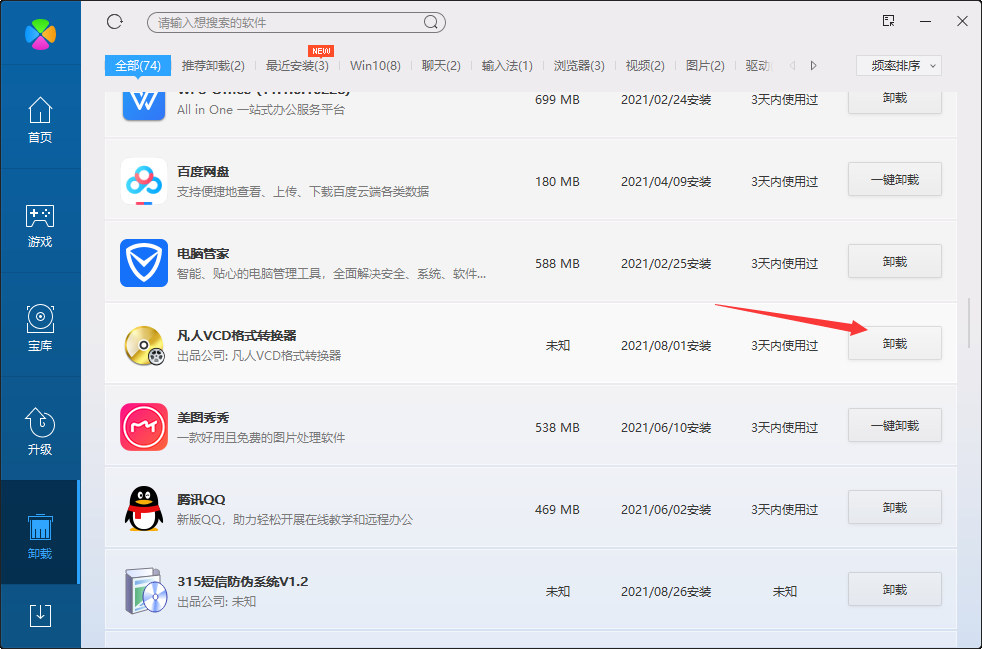This screenshot has height=649, width=982.
Task: Open the 宝库 software library section
Action: tap(40, 328)
